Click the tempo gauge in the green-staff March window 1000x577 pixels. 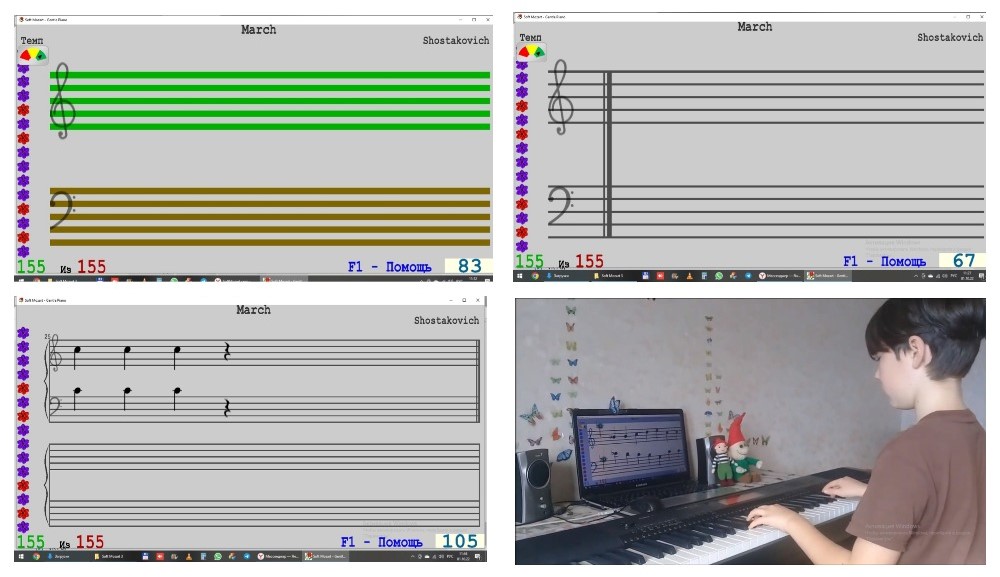pos(33,55)
